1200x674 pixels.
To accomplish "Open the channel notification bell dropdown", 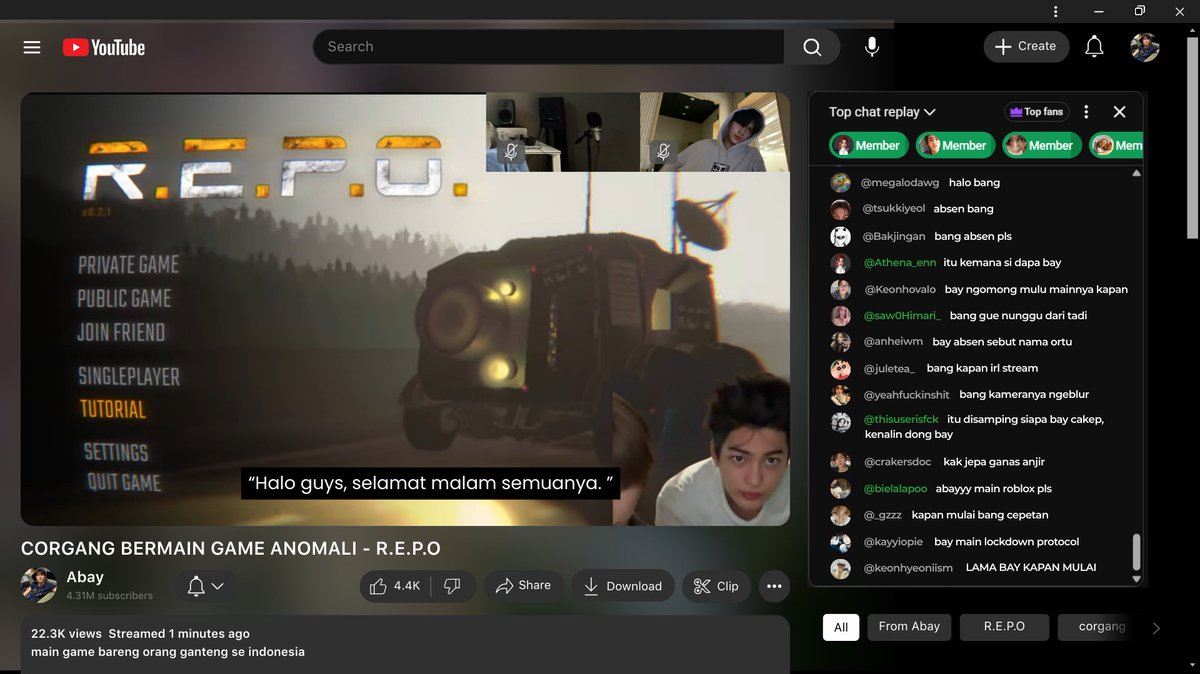I will click(x=205, y=586).
